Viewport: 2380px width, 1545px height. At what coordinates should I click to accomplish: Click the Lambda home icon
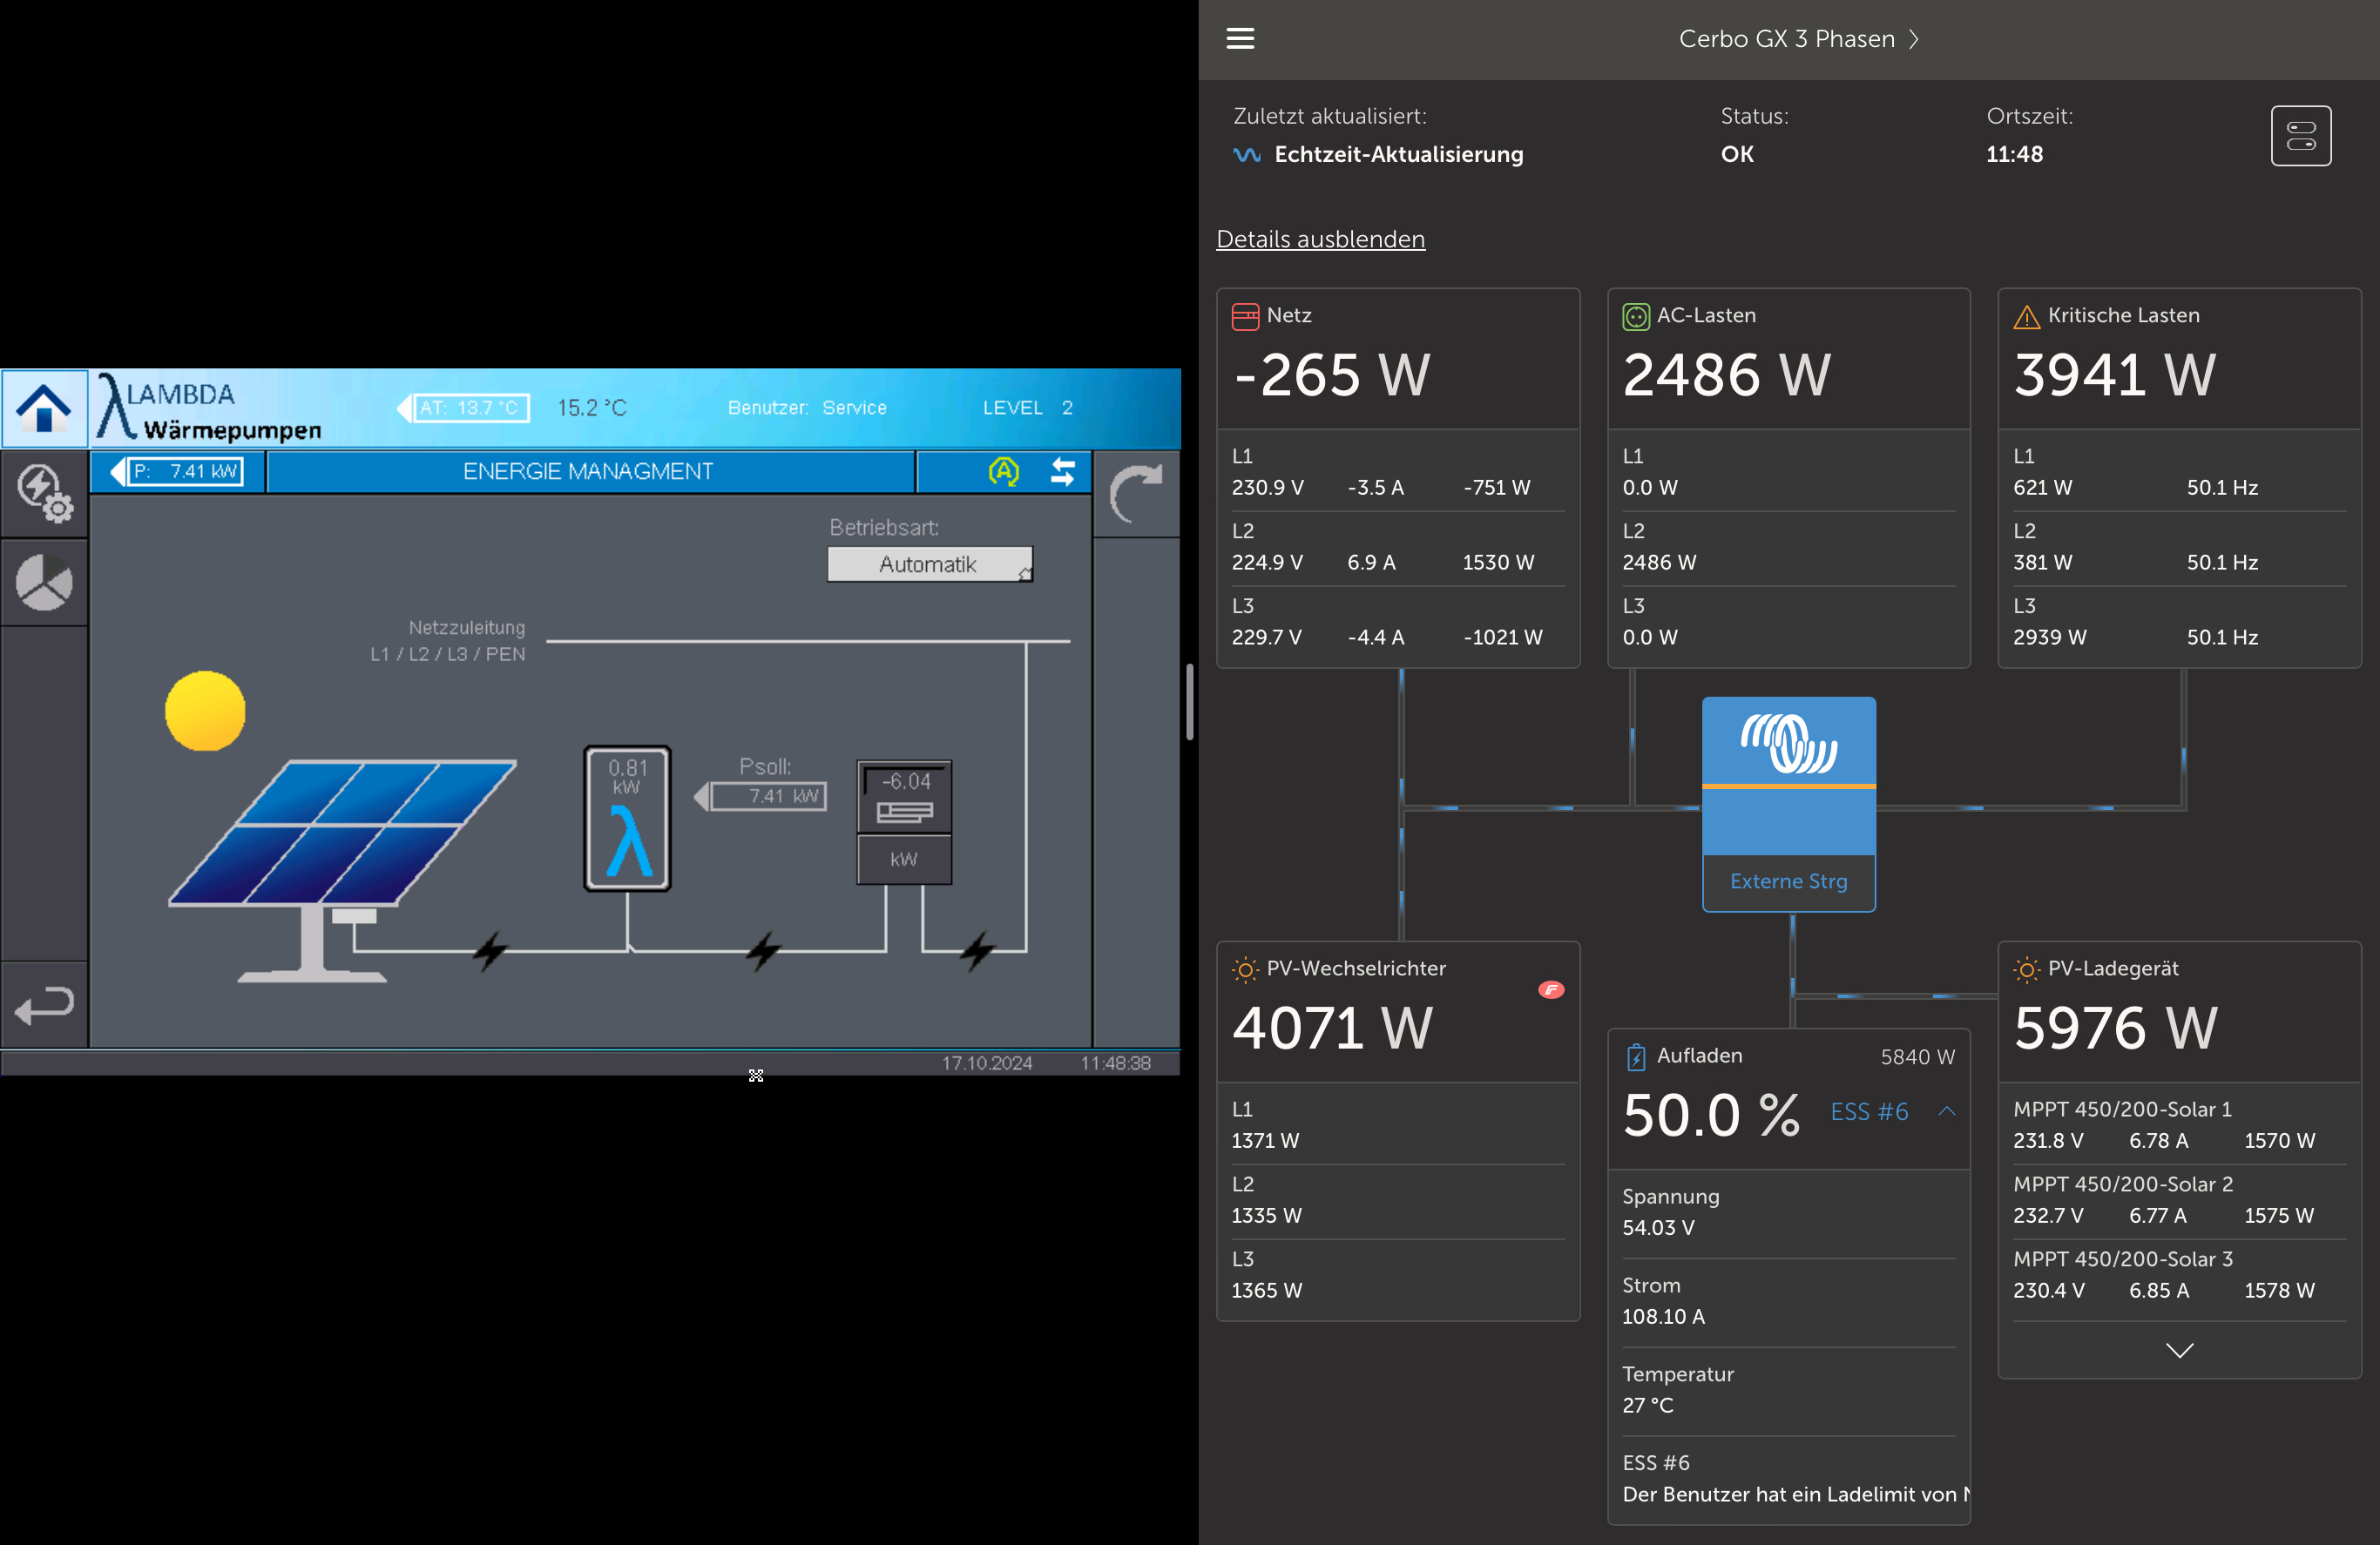[44, 408]
